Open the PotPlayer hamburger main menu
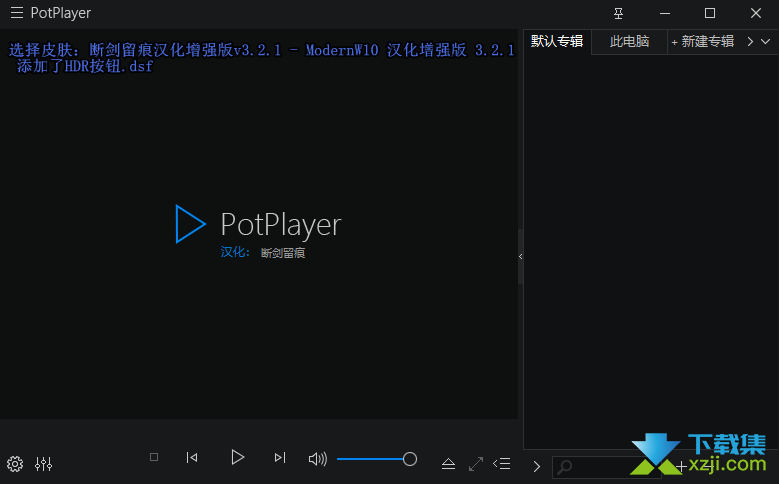 click(x=17, y=13)
